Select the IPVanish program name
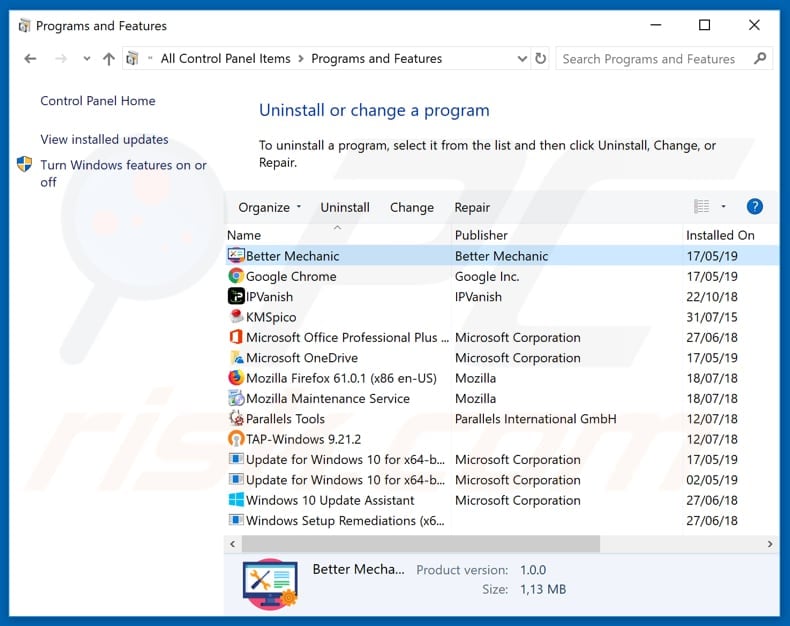The image size is (790, 626). click(x=269, y=297)
